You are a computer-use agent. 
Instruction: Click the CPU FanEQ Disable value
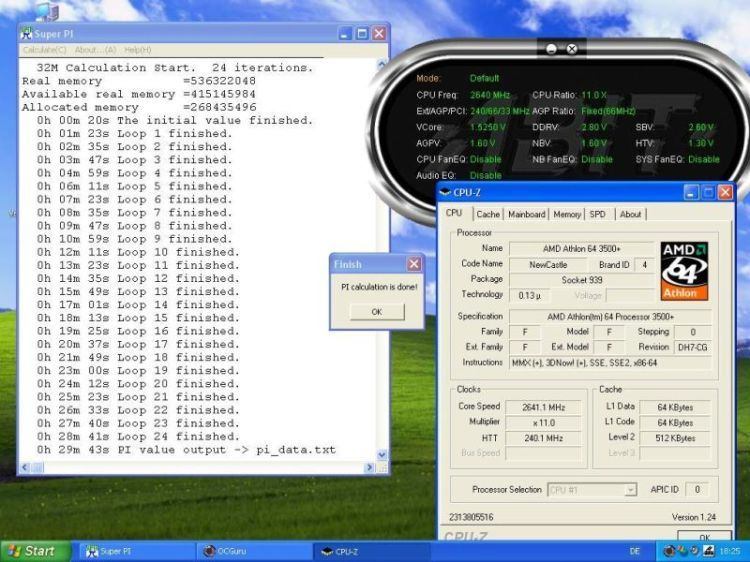click(x=485, y=159)
